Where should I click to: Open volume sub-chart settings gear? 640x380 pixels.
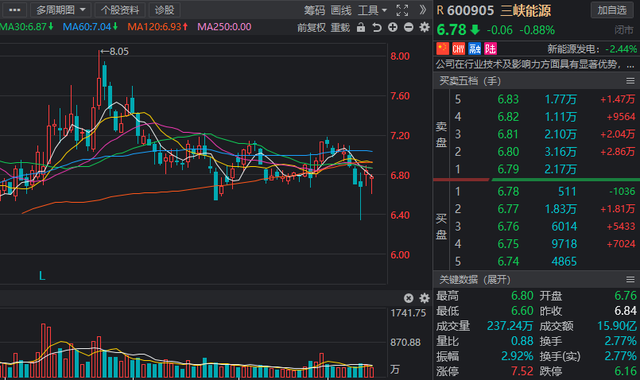424,298
